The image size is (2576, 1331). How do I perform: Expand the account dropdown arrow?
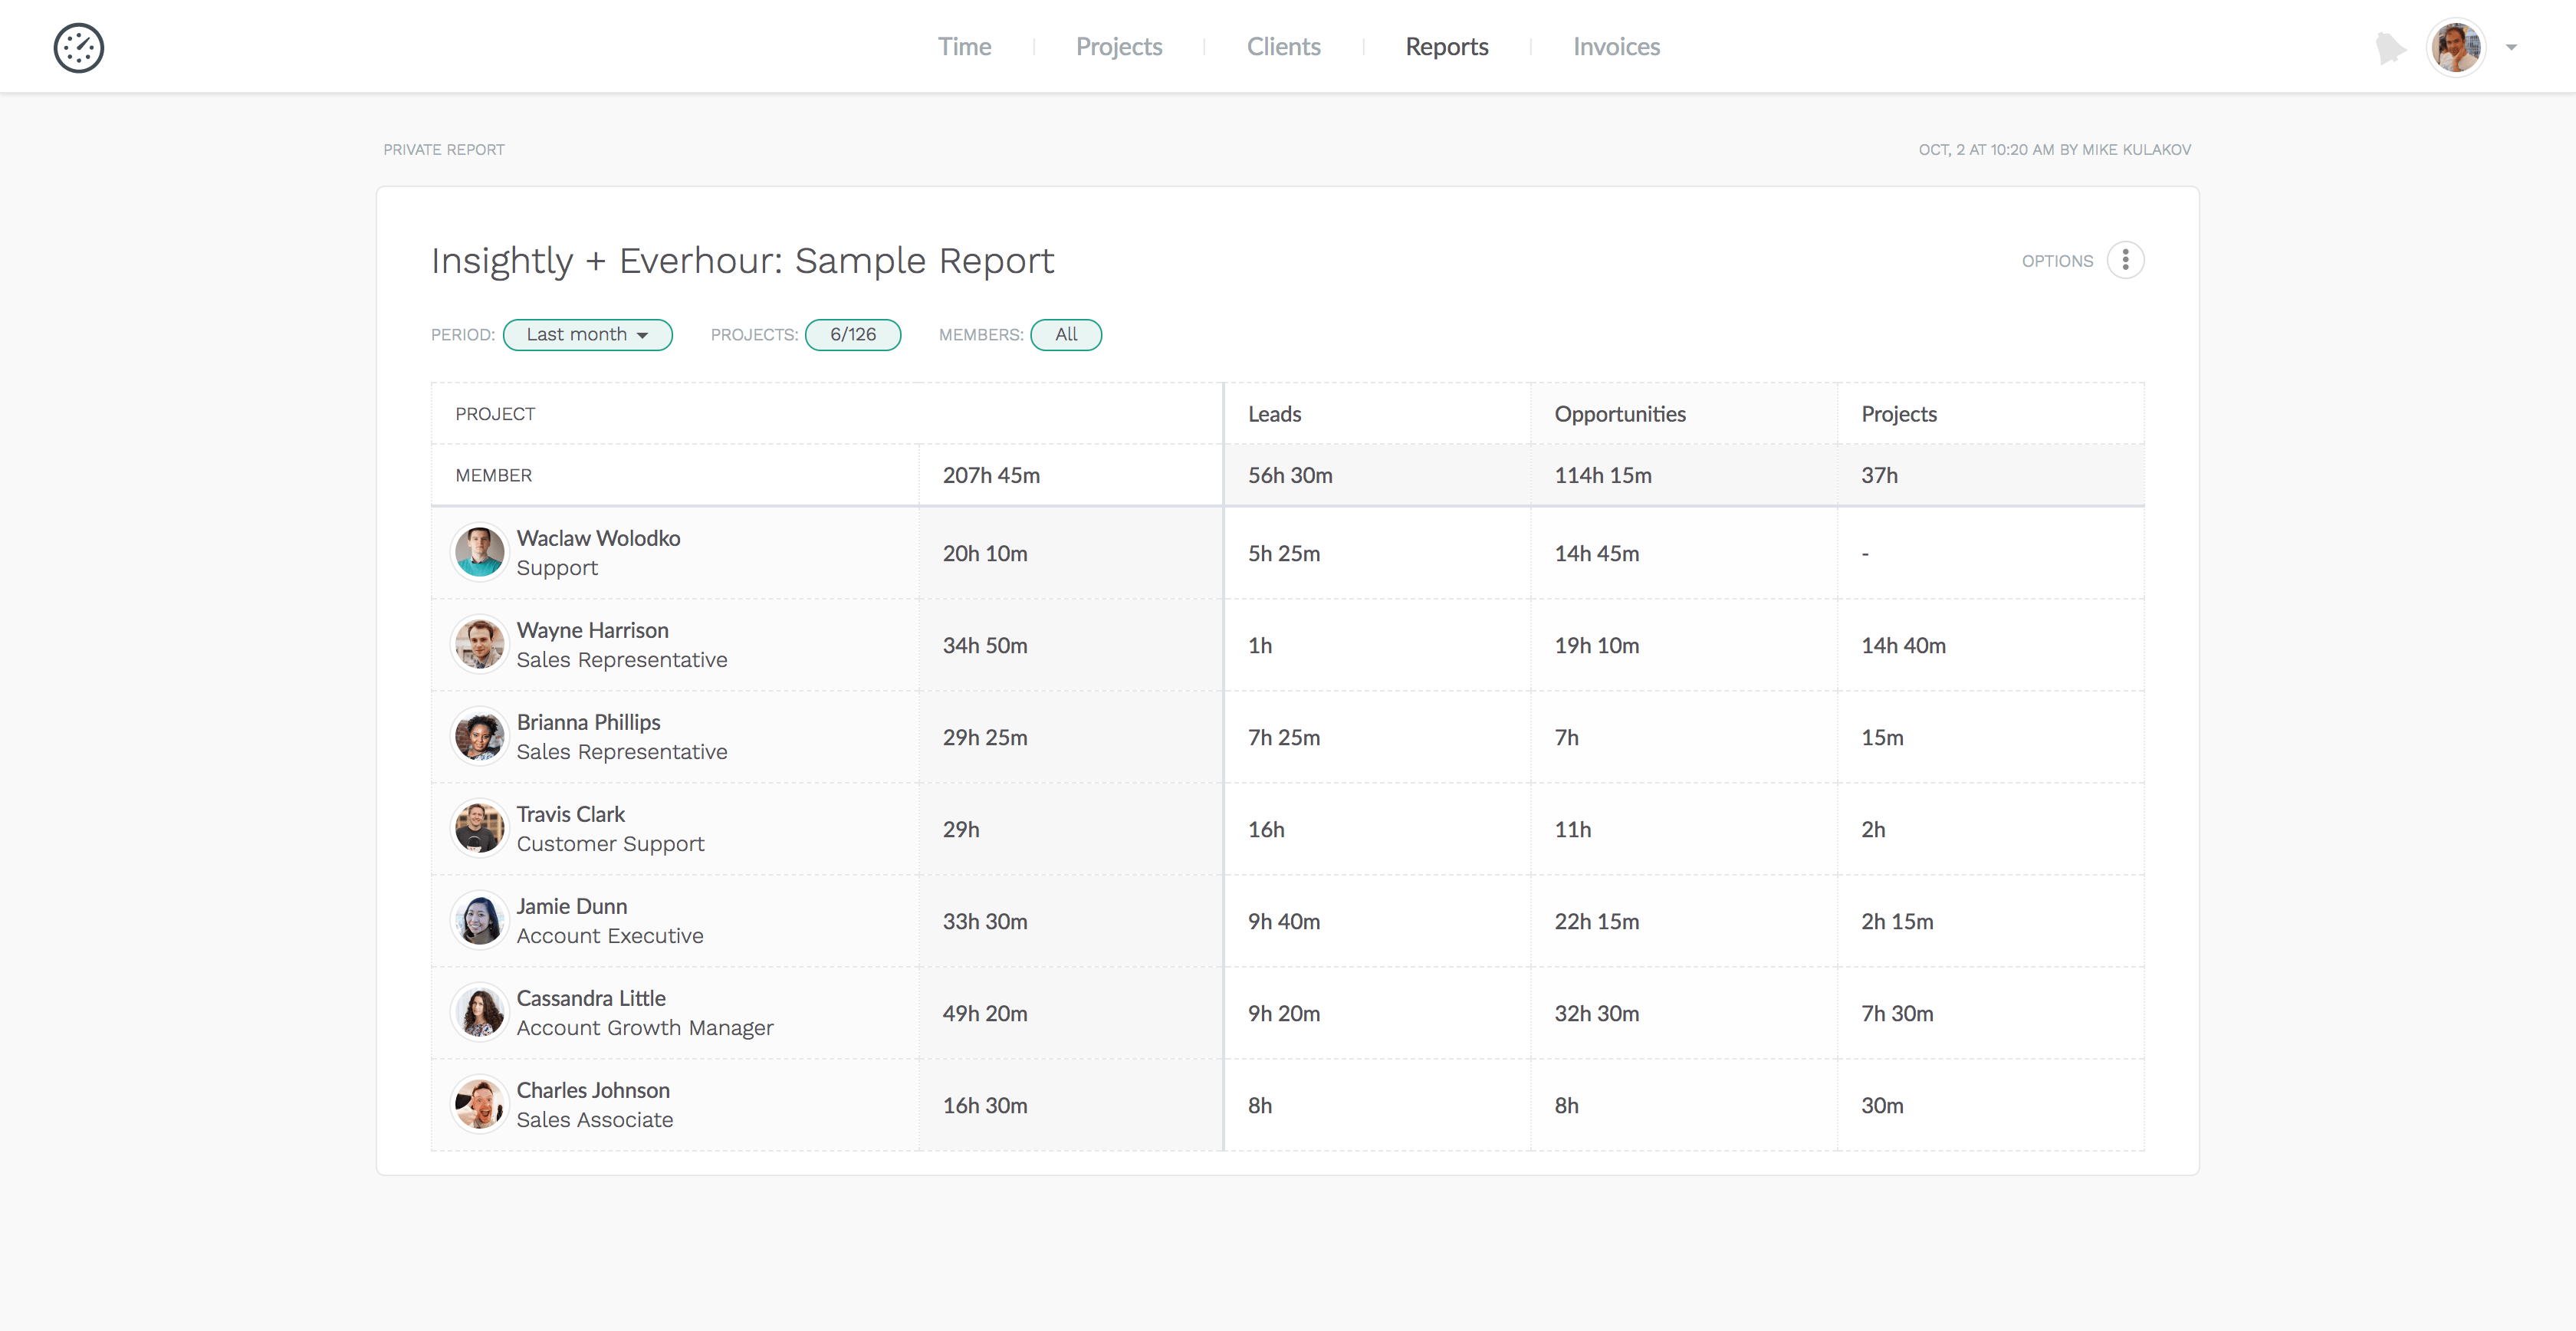(2511, 47)
